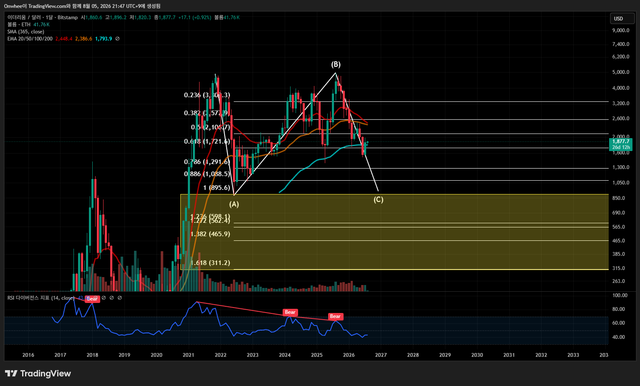The width and height of the screenshot is (640, 386).
Task: Click the 9,000.0 price axis label
Action: [x=620, y=30]
